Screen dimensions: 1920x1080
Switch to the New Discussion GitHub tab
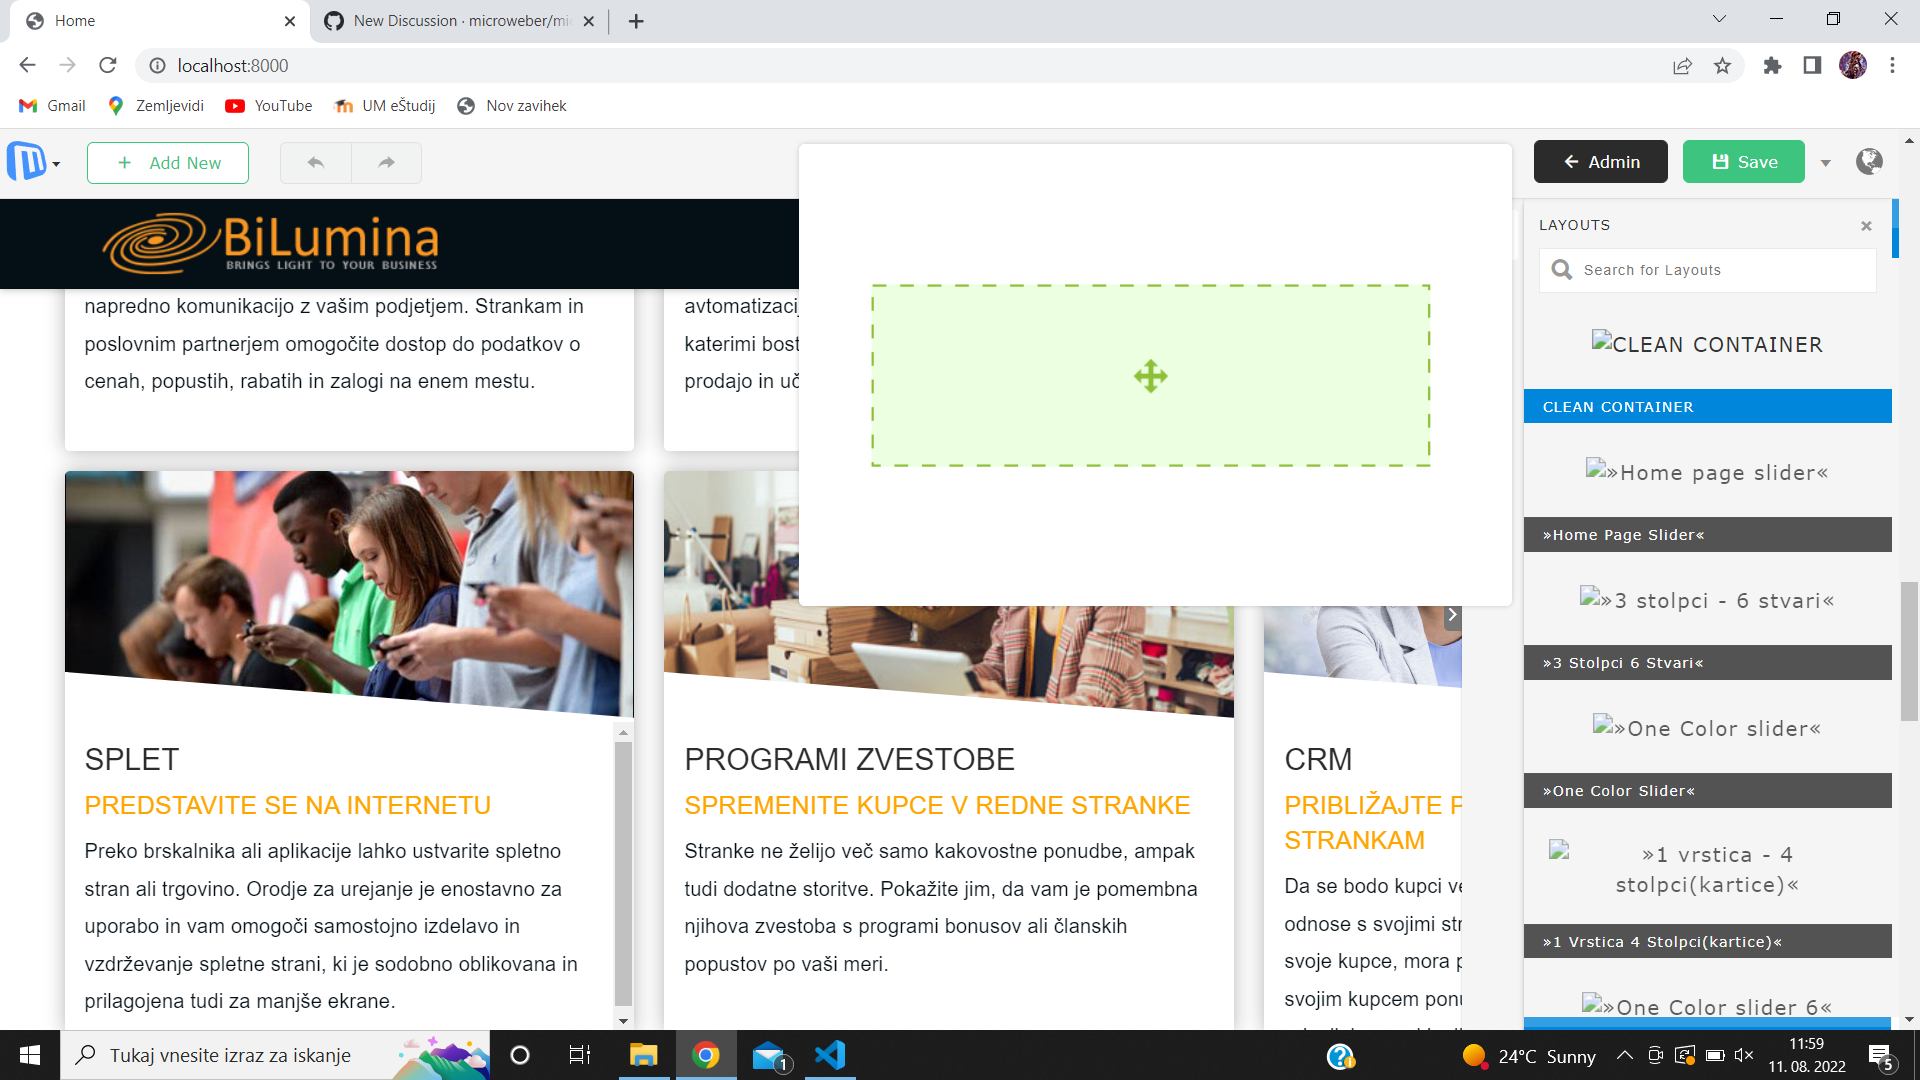click(x=461, y=21)
